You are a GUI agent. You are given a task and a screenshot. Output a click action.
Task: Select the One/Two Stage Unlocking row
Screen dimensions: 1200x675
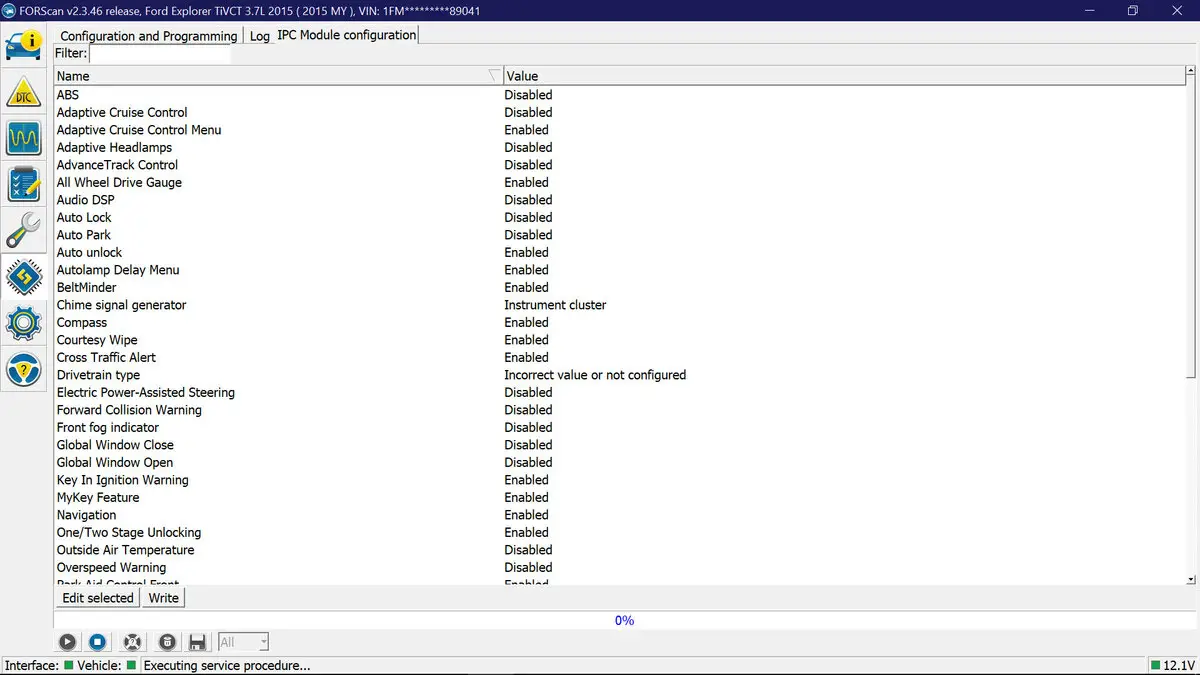619,533
